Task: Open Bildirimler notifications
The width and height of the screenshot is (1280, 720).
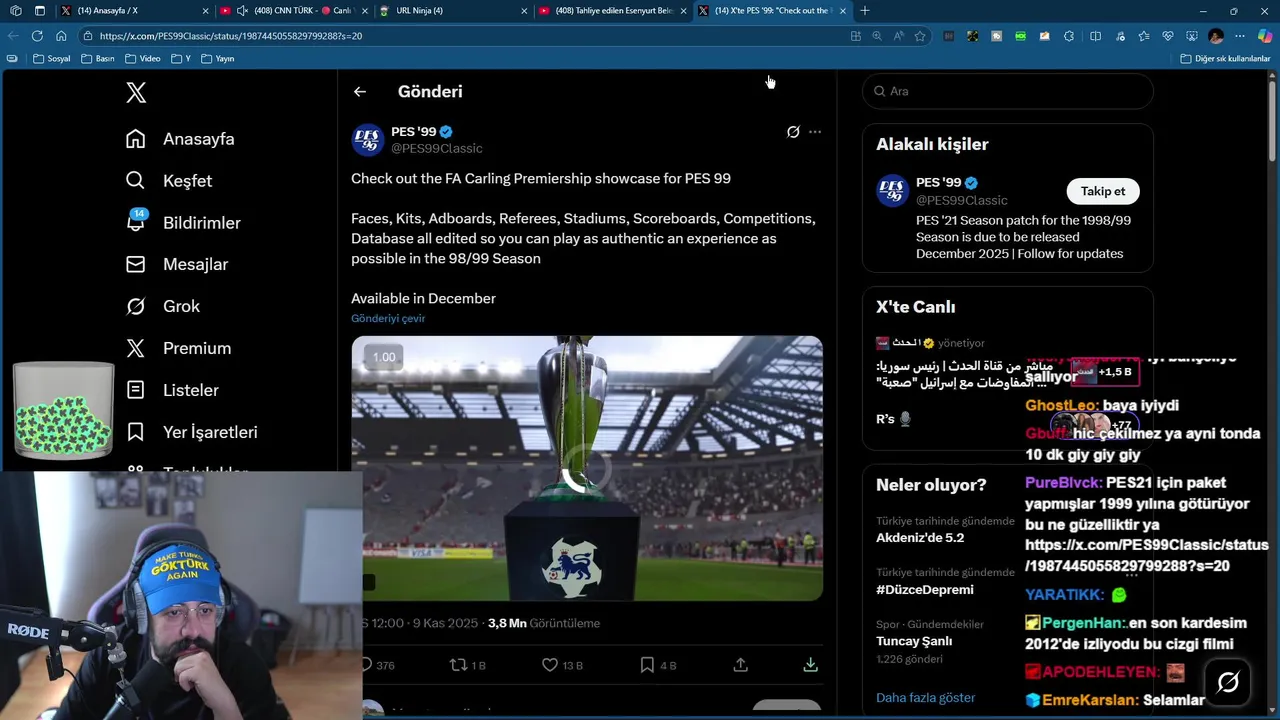Action: pyautogui.click(x=183, y=222)
